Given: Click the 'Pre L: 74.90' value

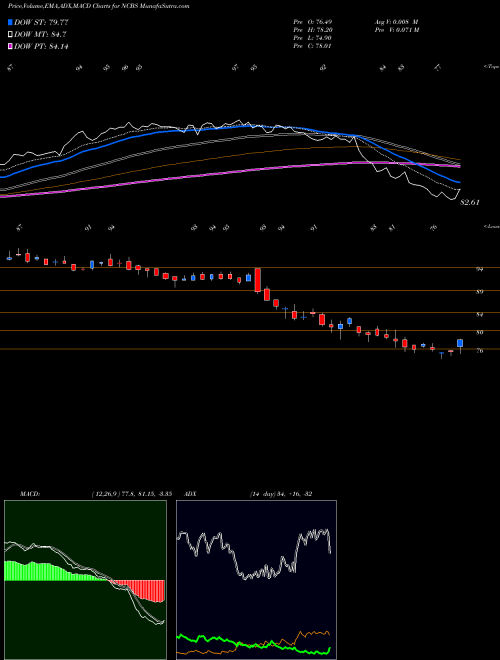Looking at the screenshot, I should [312, 38].
